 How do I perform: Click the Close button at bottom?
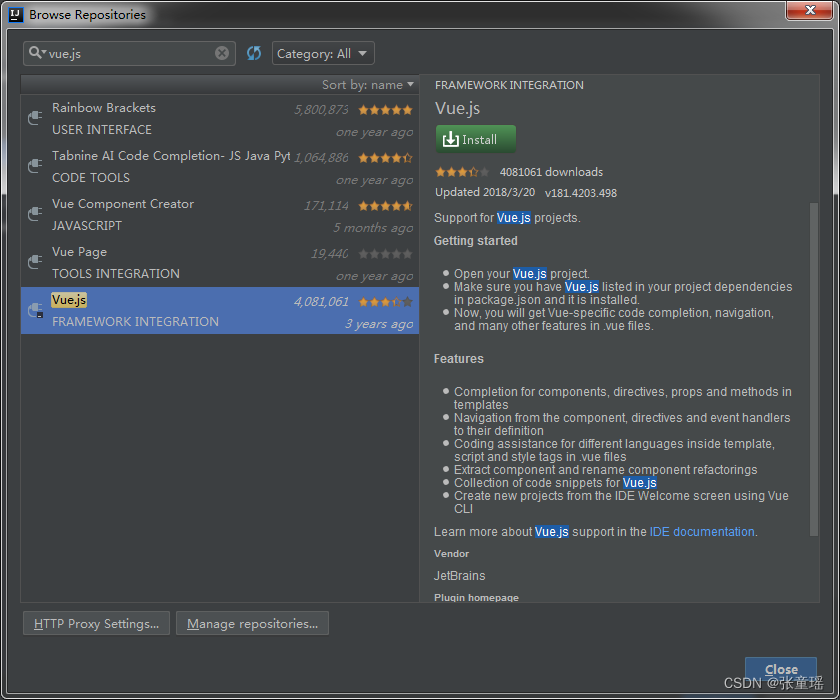click(781, 669)
